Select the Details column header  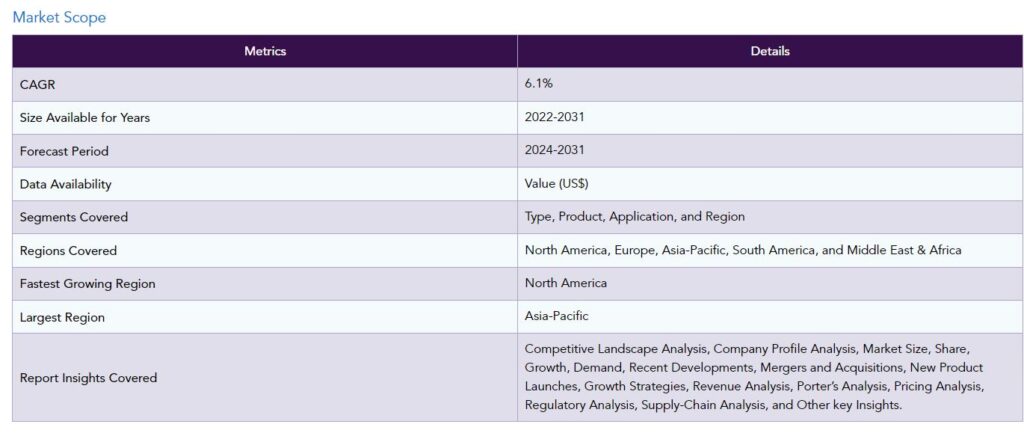pos(770,51)
